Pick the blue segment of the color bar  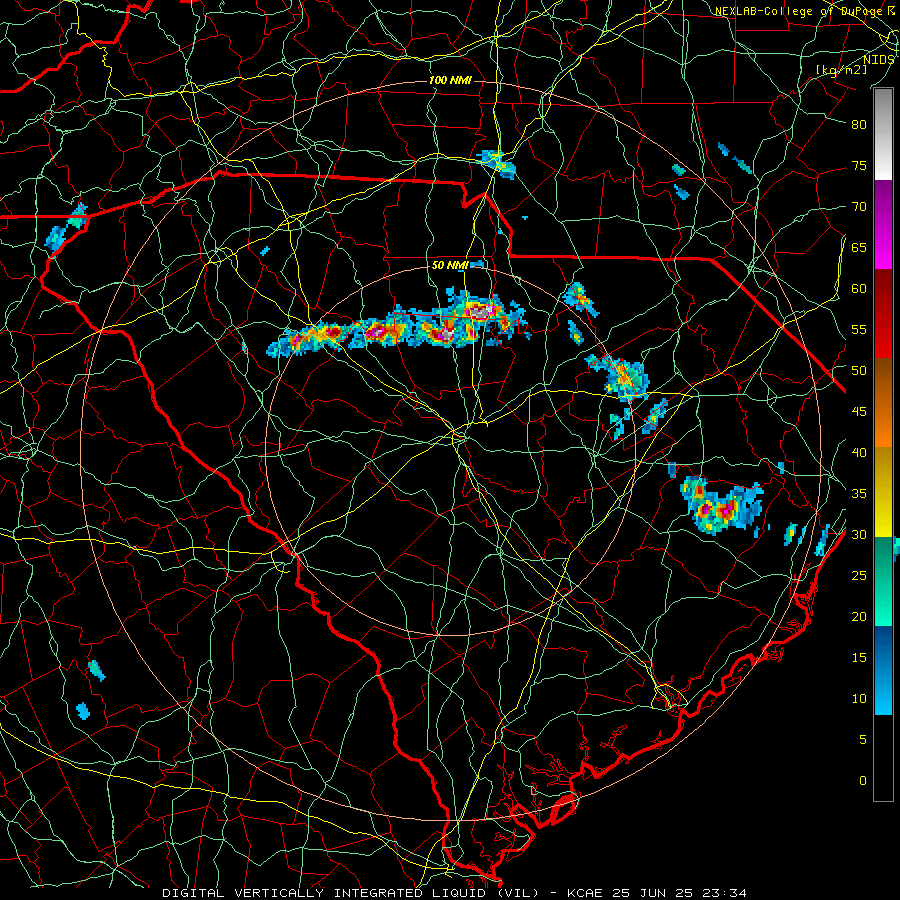pyautogui.click(x=883, y=670)
